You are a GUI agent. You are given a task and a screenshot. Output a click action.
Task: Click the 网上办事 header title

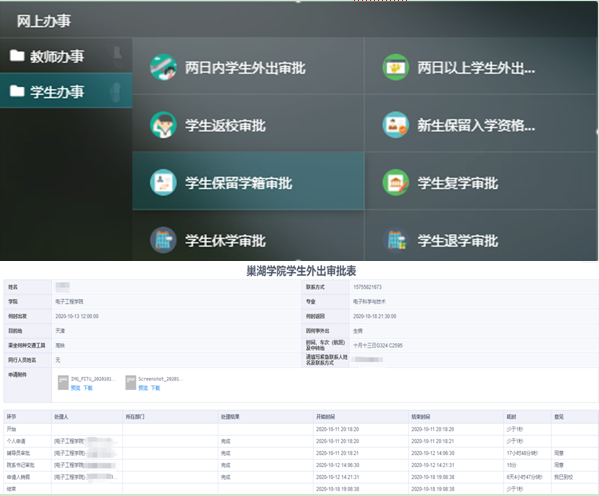44,21
